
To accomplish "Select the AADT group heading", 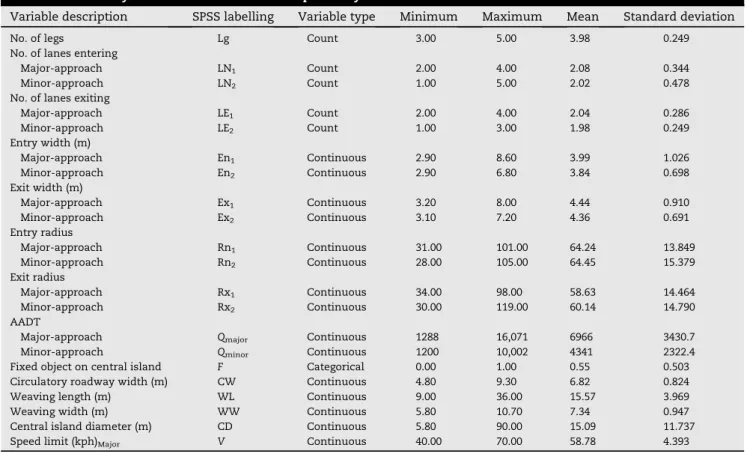I will (25, 322).
